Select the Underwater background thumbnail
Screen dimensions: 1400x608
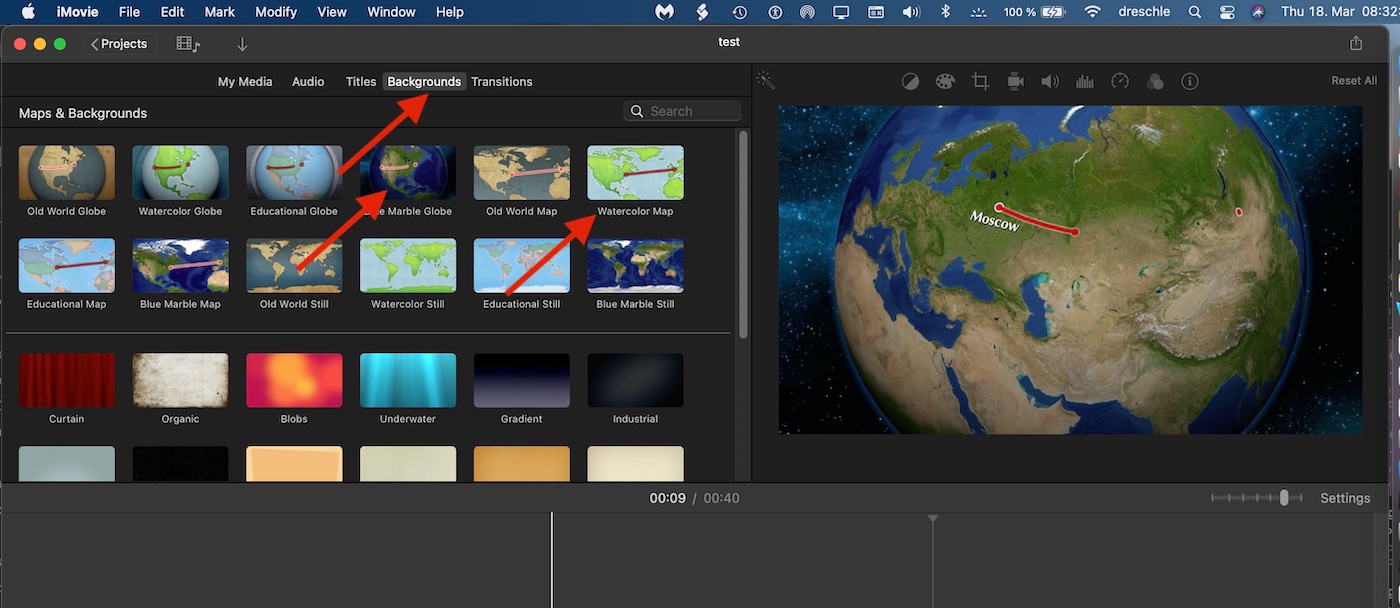408,380
